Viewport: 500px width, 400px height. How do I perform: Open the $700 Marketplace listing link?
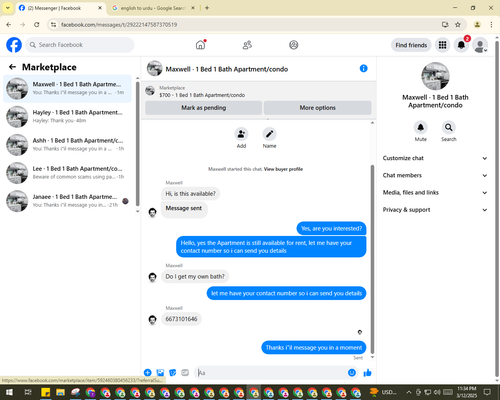(x=202, y=95)
